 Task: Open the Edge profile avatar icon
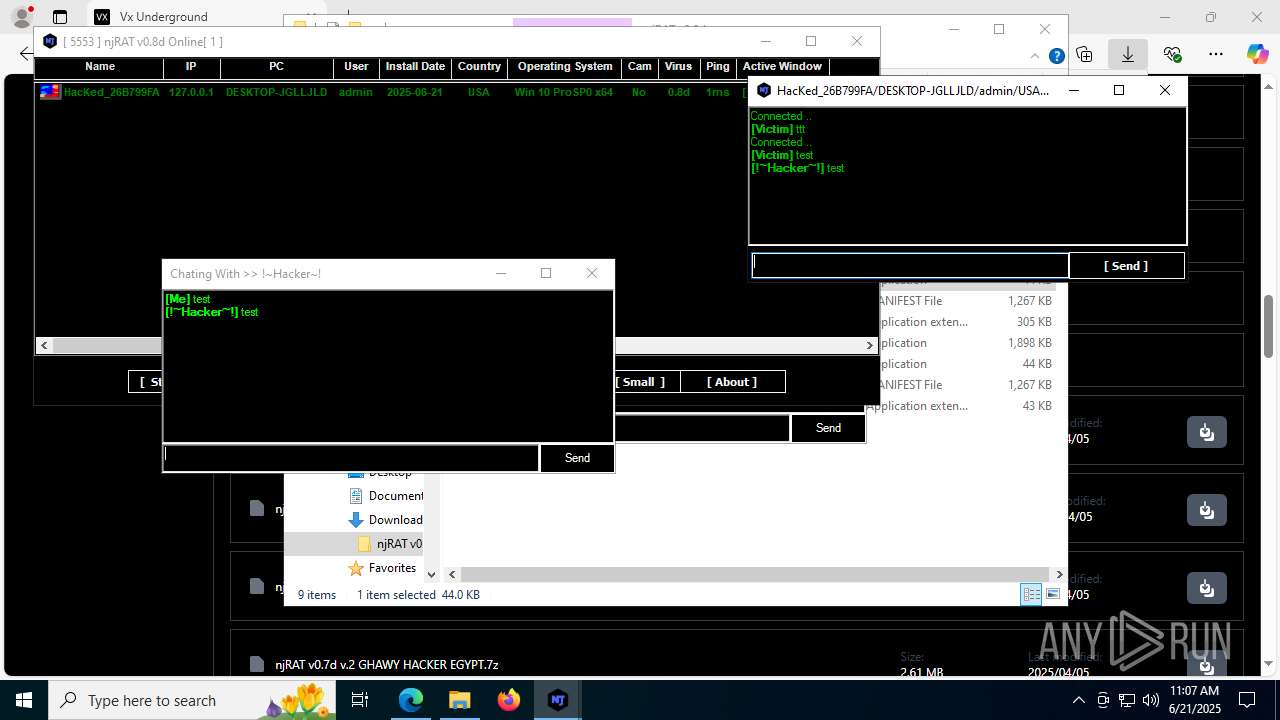[21, 17]
